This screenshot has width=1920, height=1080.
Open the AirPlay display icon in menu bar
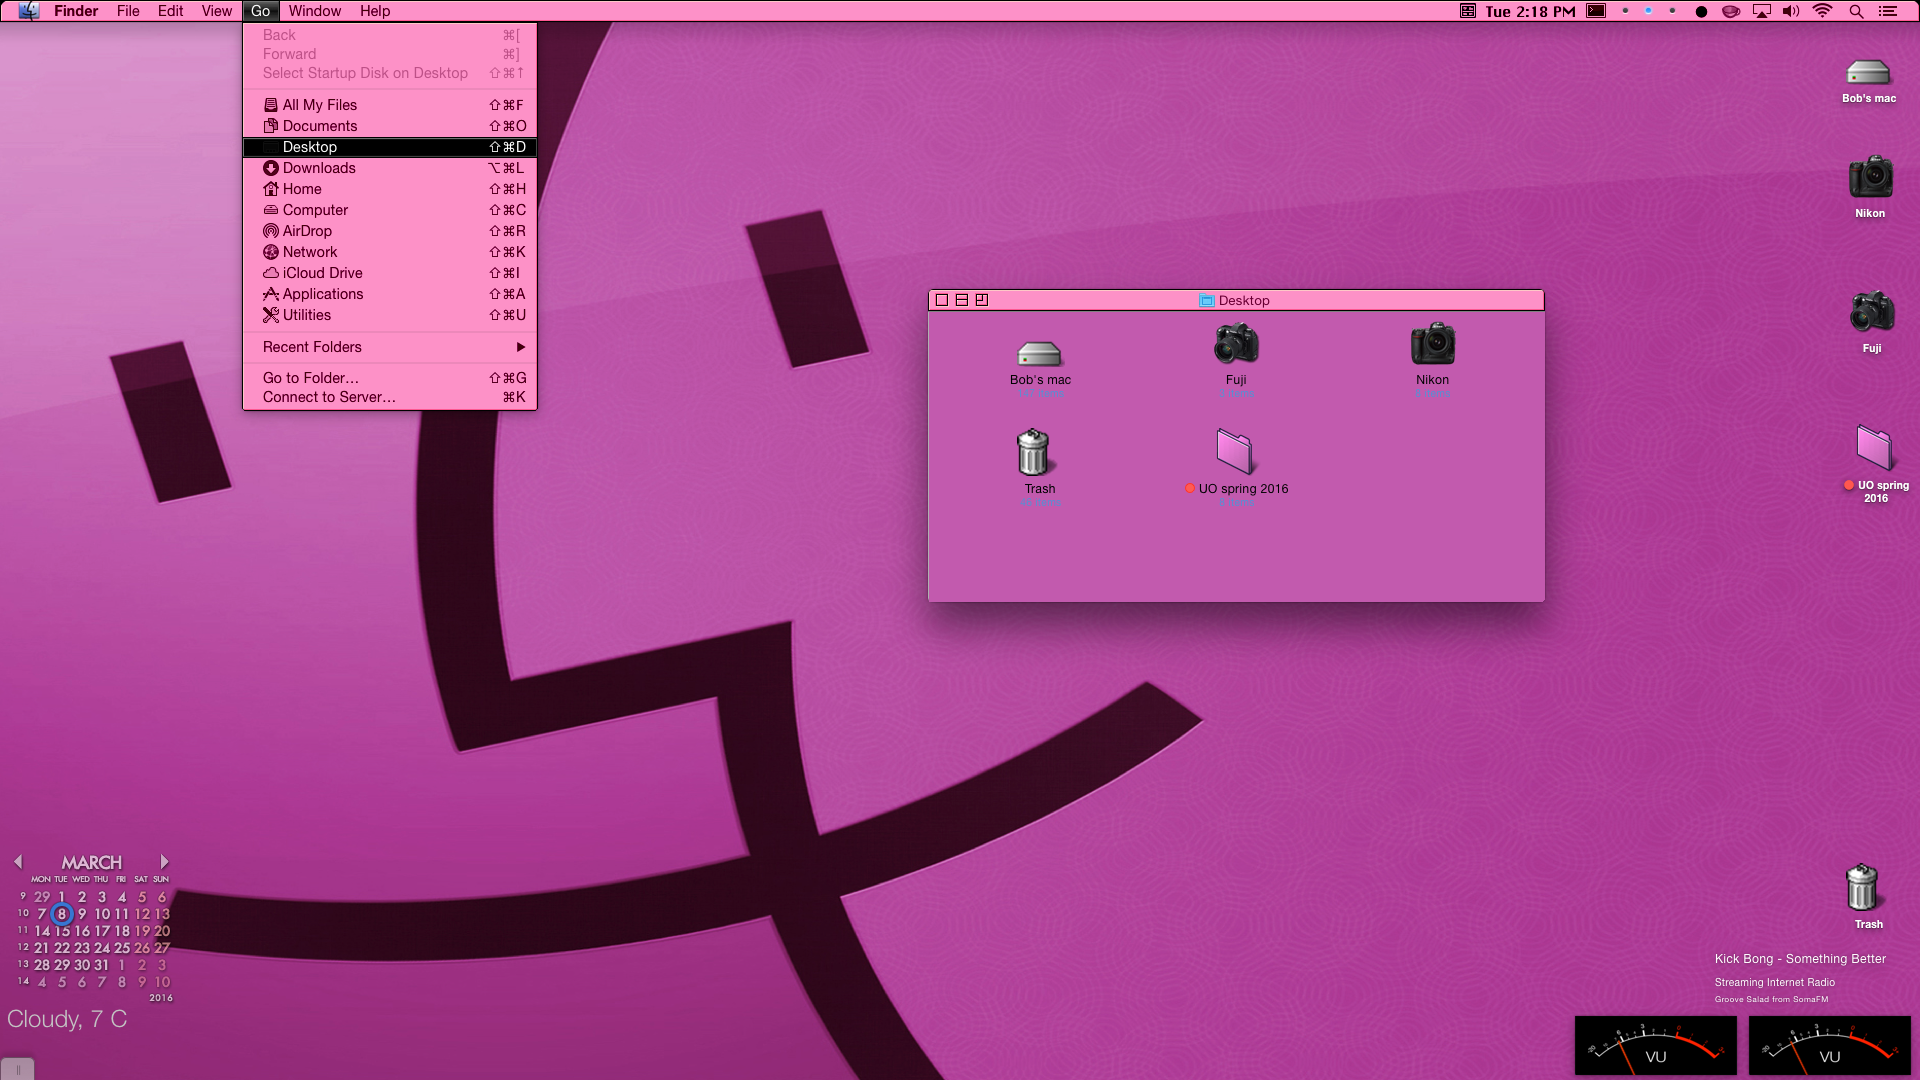1762,11
